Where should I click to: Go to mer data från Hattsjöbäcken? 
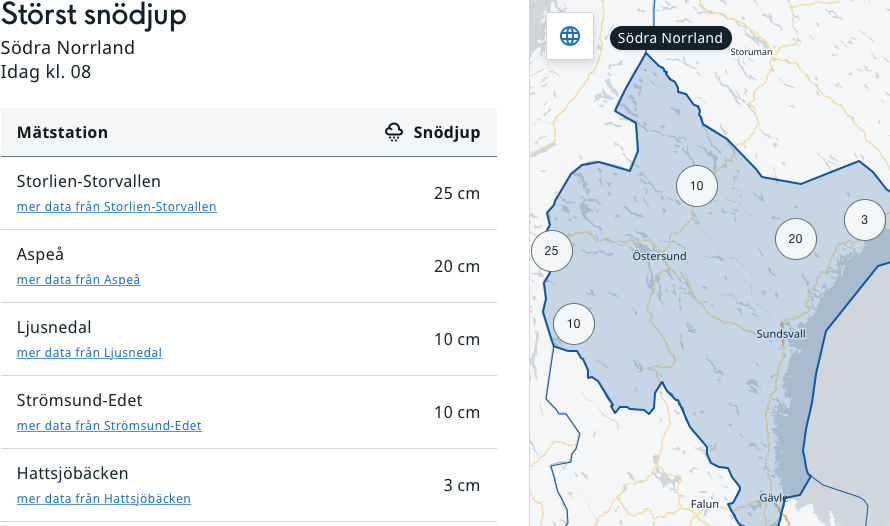[x=104, y=499]
